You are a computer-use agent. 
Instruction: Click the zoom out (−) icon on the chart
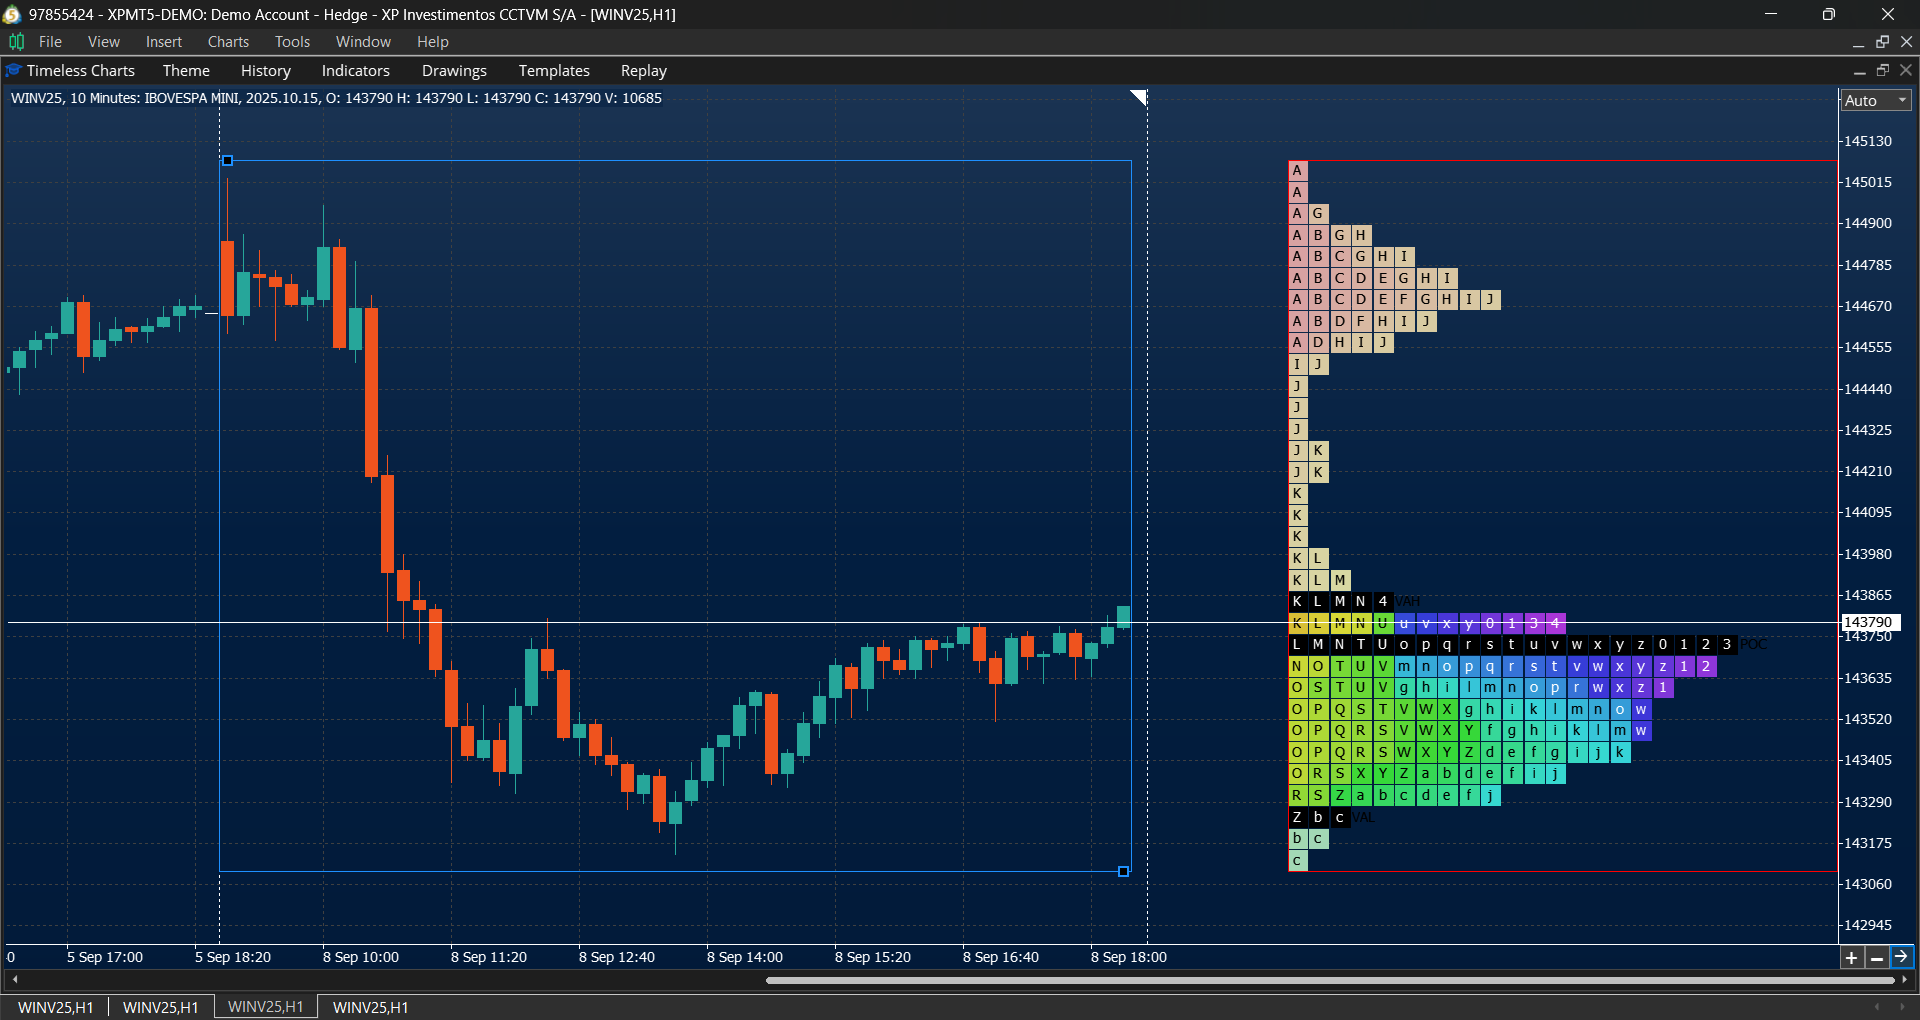click(x=1876, y=958)
